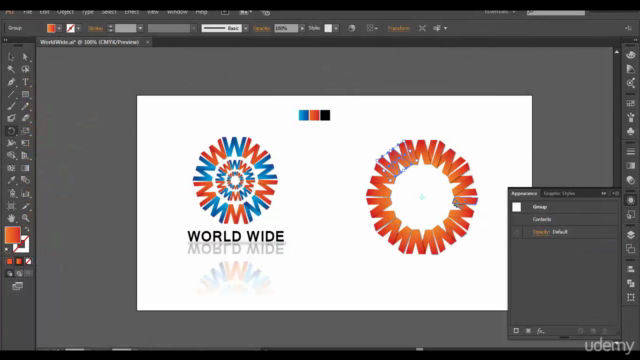Swap fill and stroke colors
The height and width of the screenshot is (360, 640).
27,229
